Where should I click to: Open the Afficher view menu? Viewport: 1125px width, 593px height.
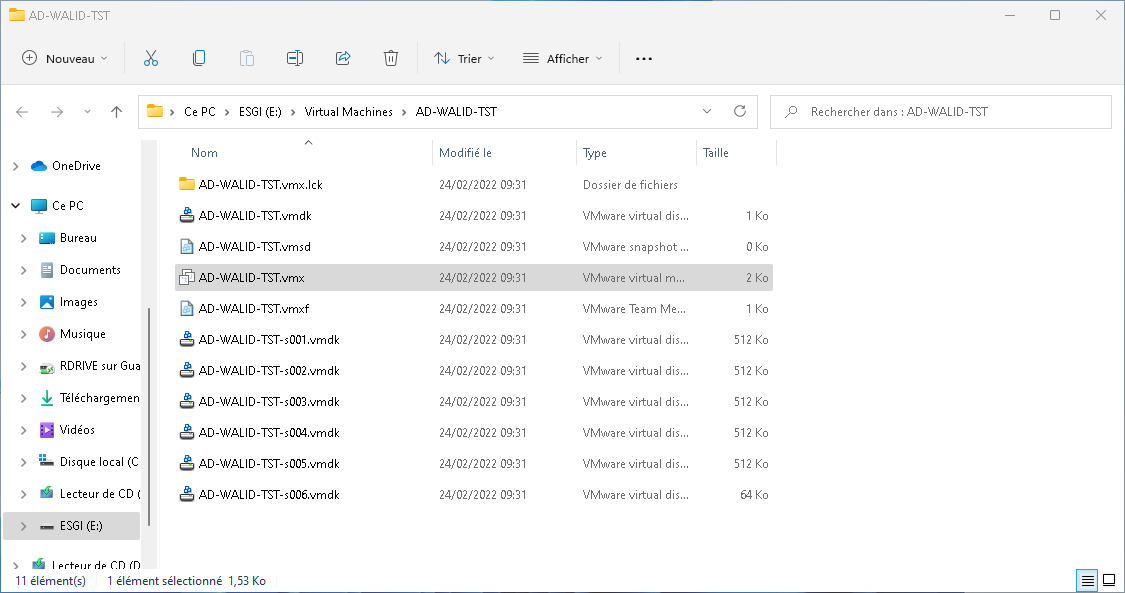(562, 59)
